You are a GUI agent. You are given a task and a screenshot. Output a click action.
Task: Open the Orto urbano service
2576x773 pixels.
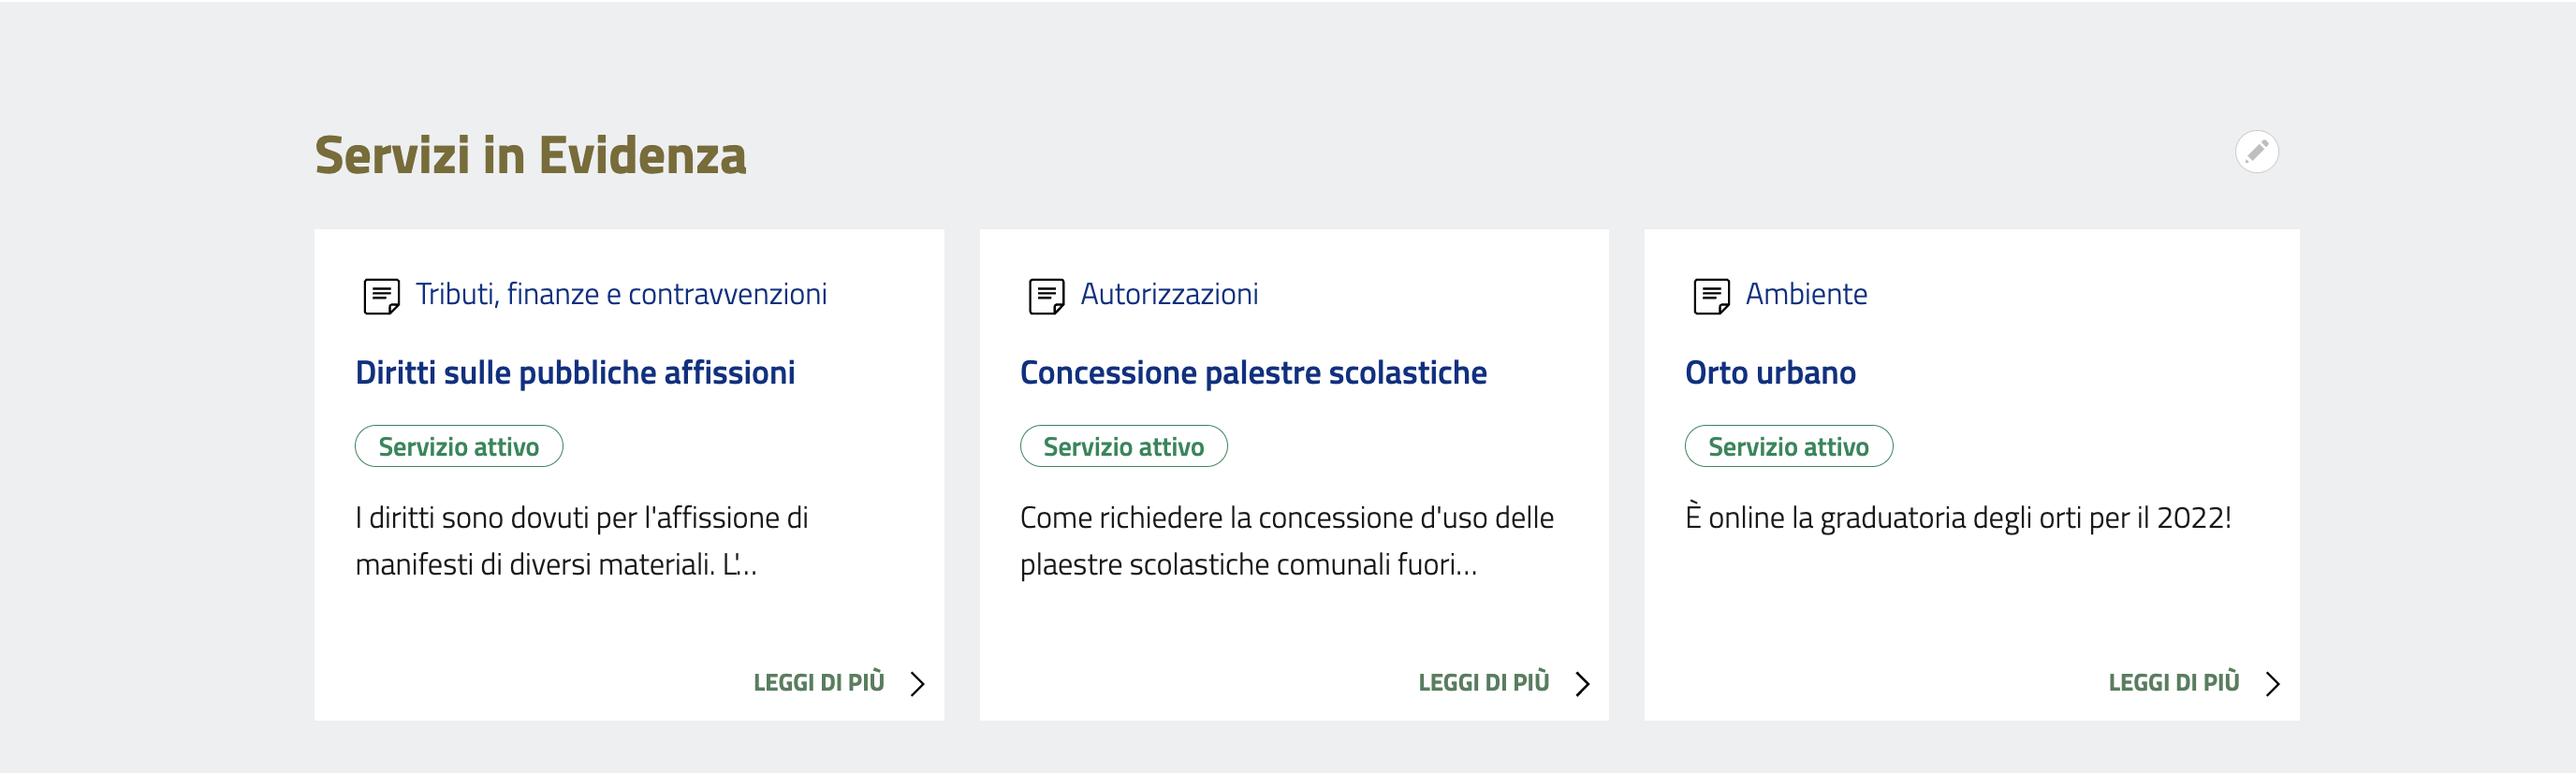point(1770,373)
